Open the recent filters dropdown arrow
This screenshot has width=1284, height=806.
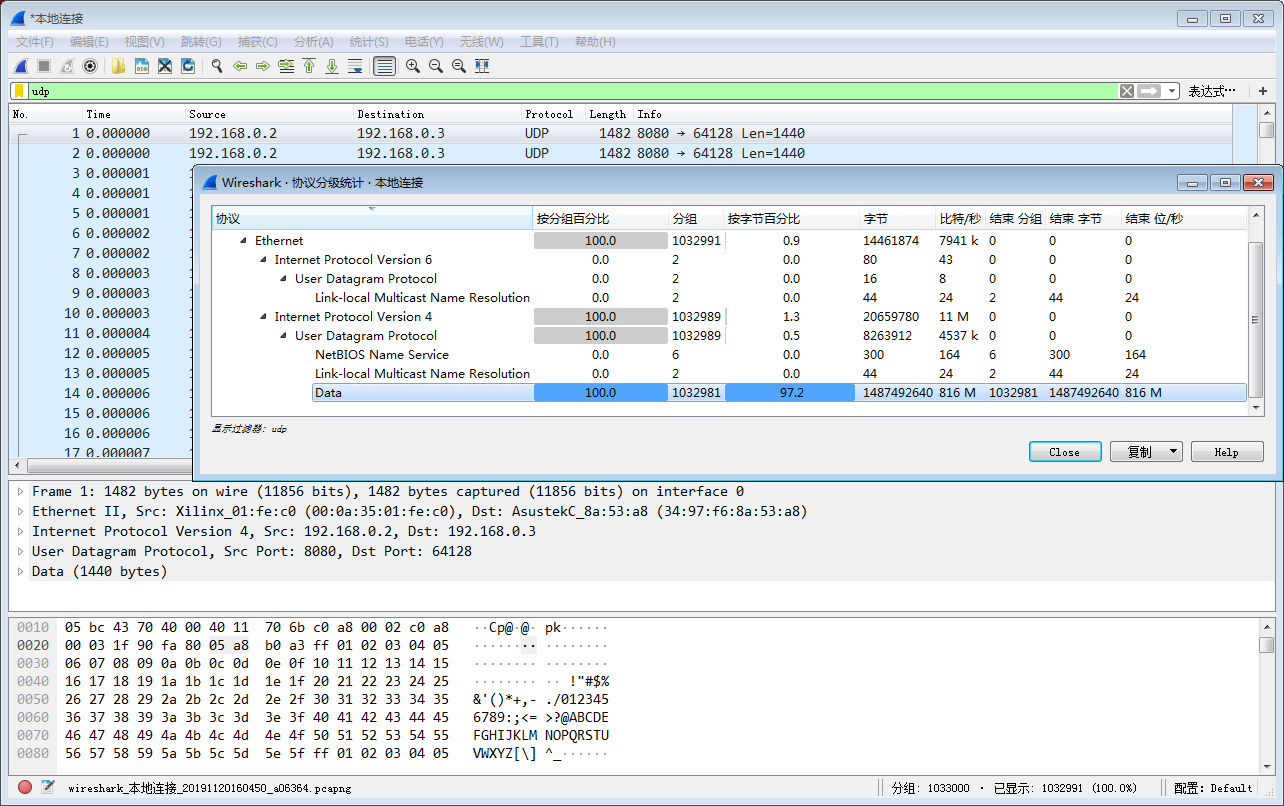pos(1172,91)
